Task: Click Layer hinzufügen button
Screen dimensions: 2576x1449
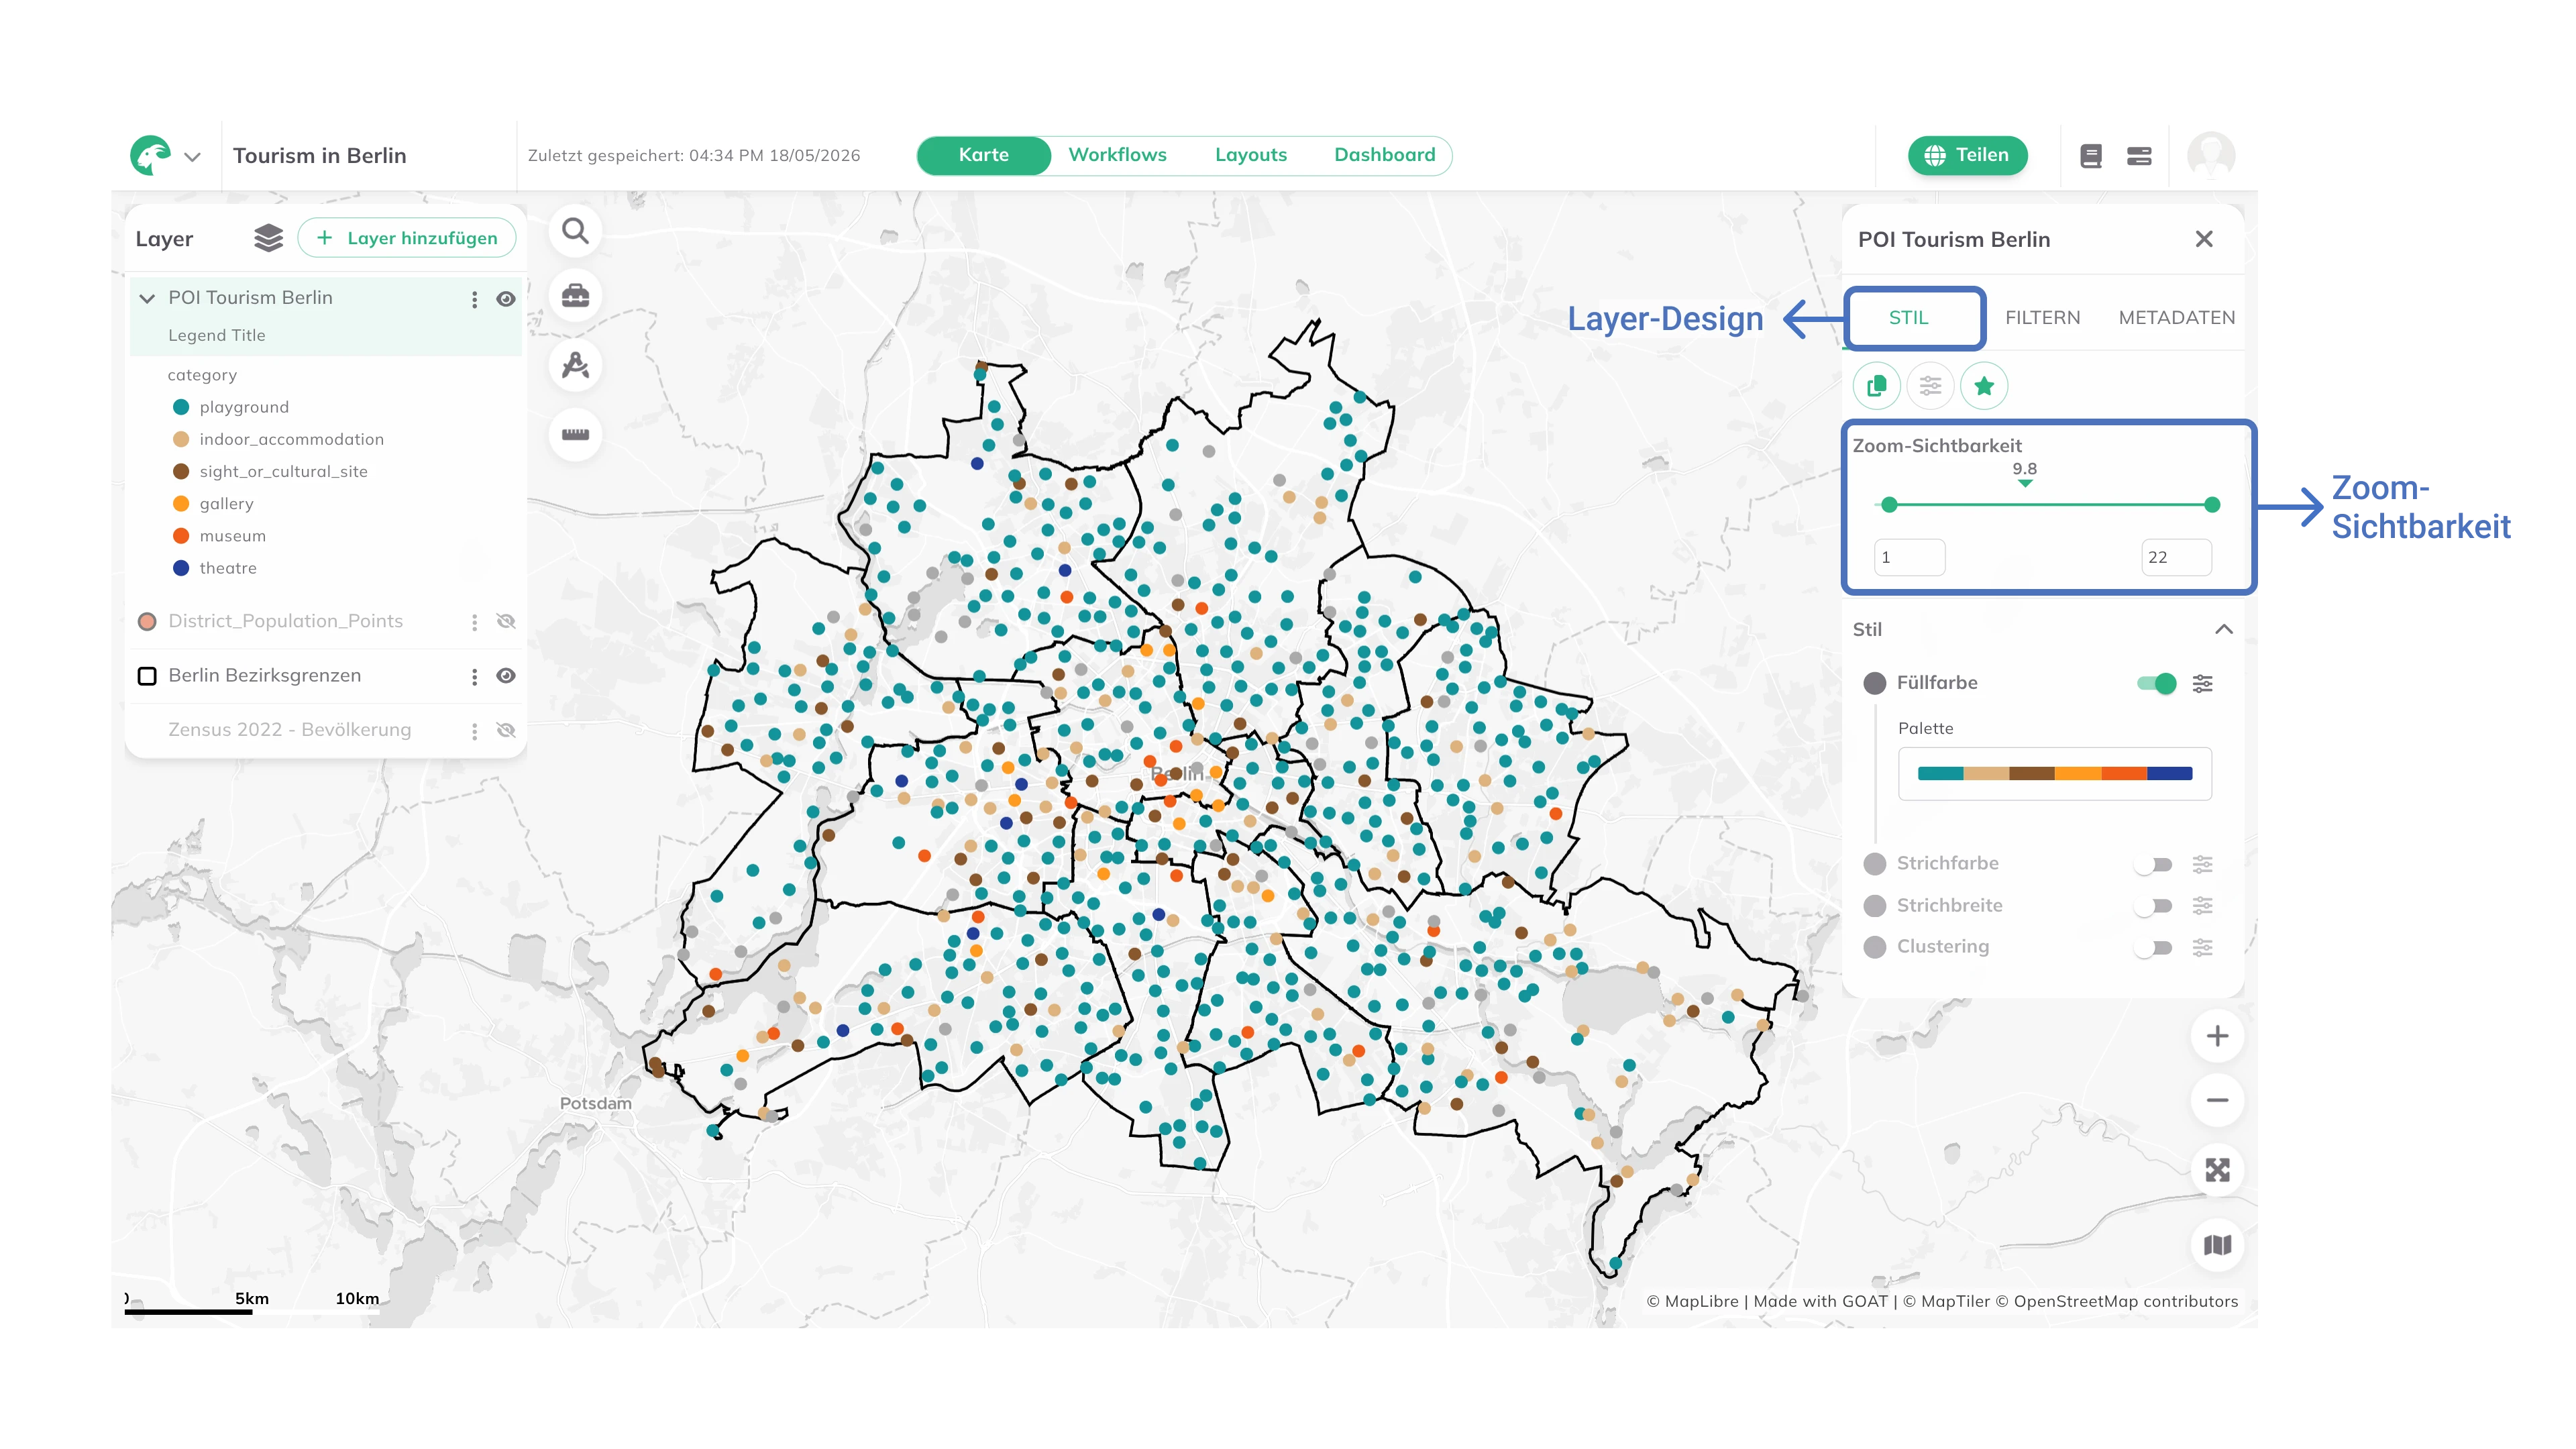Action: click(407, 238)
